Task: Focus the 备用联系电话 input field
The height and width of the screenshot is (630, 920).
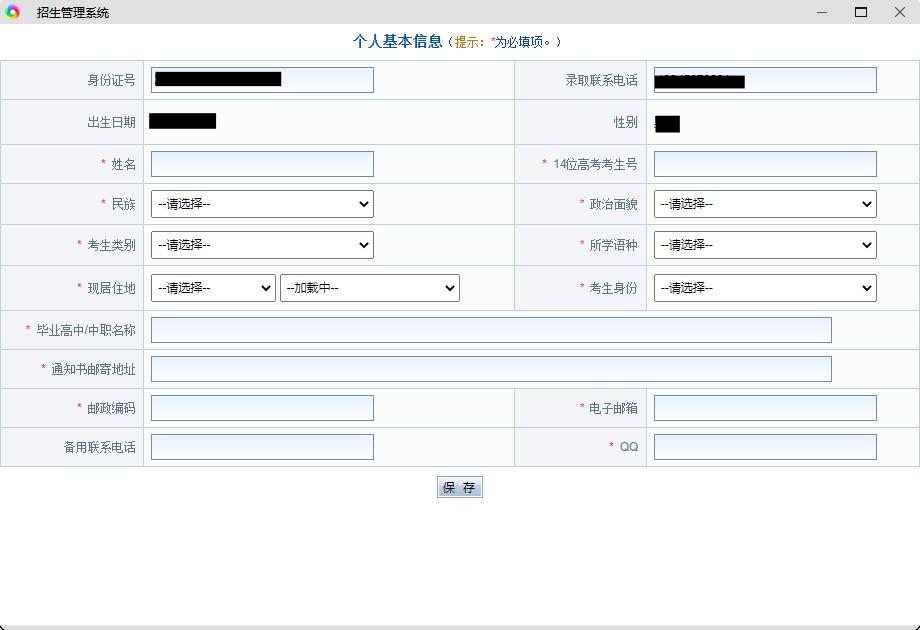Action: pos(262,447)
